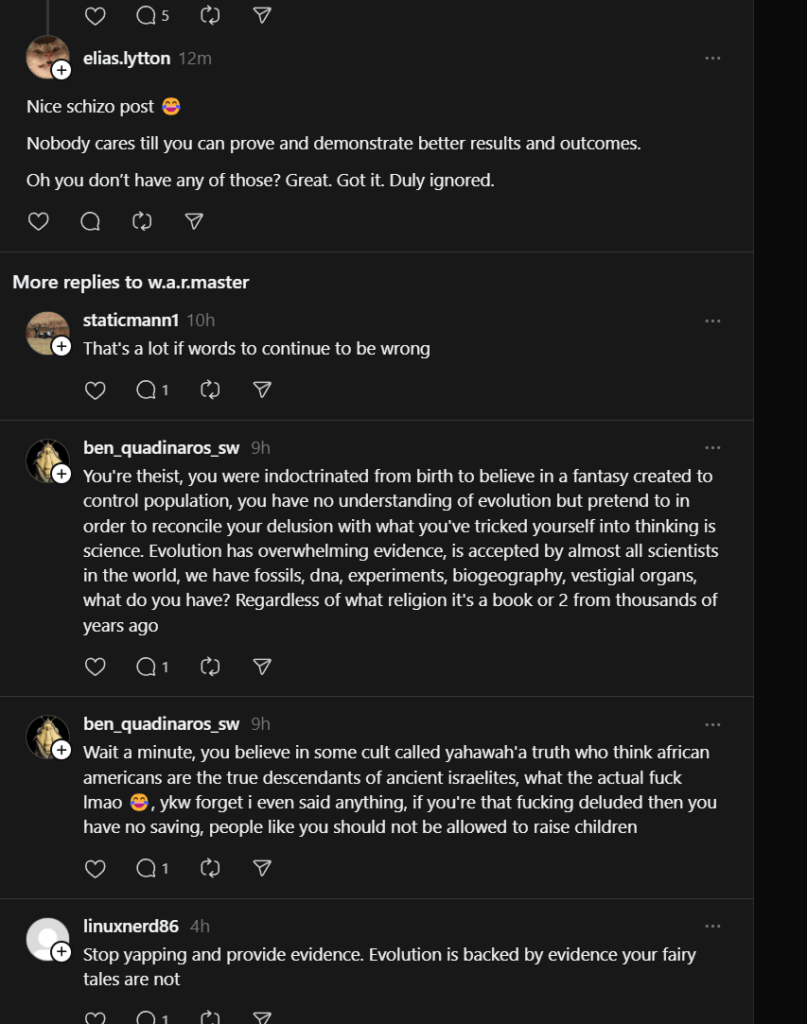The width and height of the screenshot is (807, 1024).
Task: Open the reply box on elias.lytton's comment
Action: 90,221
